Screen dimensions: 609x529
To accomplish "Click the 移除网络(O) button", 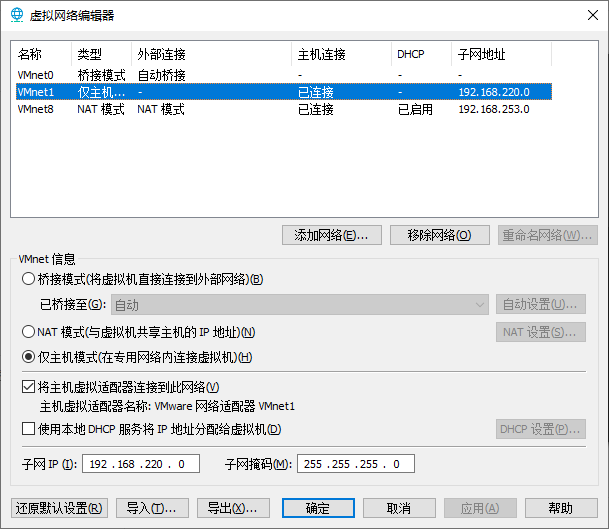I will pyautogui.click(x=440, y=235).
